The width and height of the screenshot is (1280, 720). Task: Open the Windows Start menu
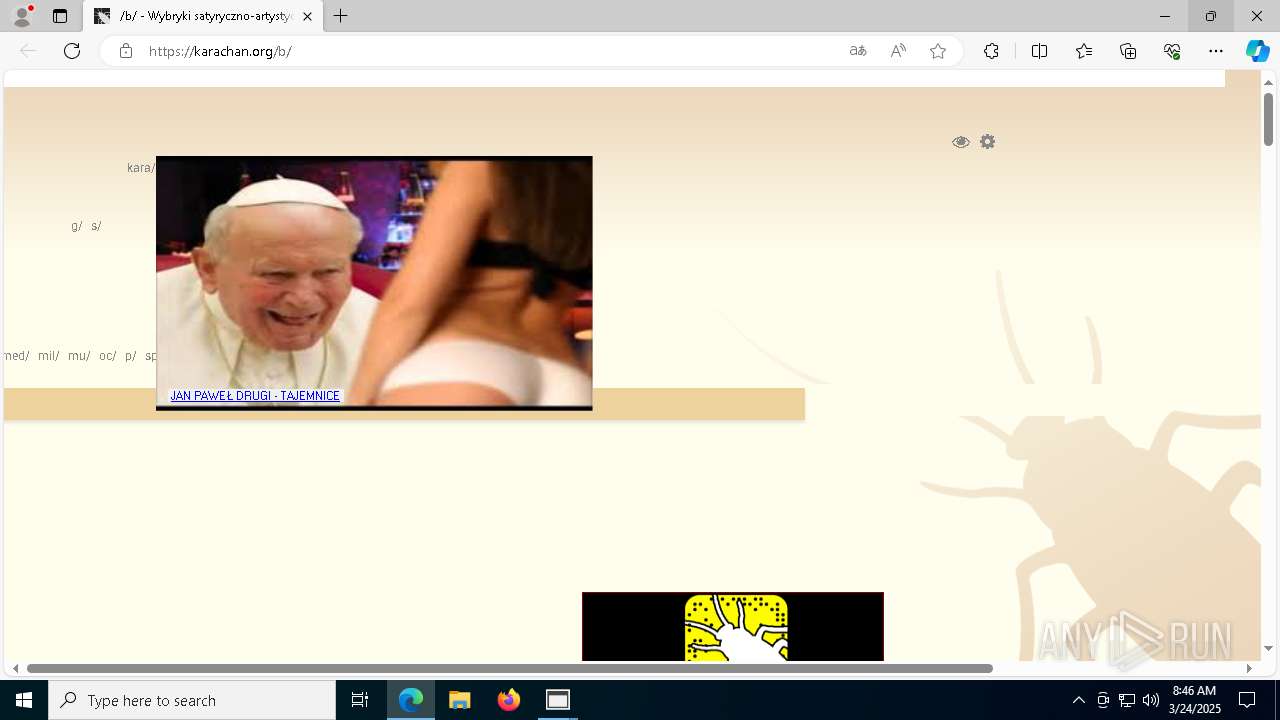[x=24, y=700]
